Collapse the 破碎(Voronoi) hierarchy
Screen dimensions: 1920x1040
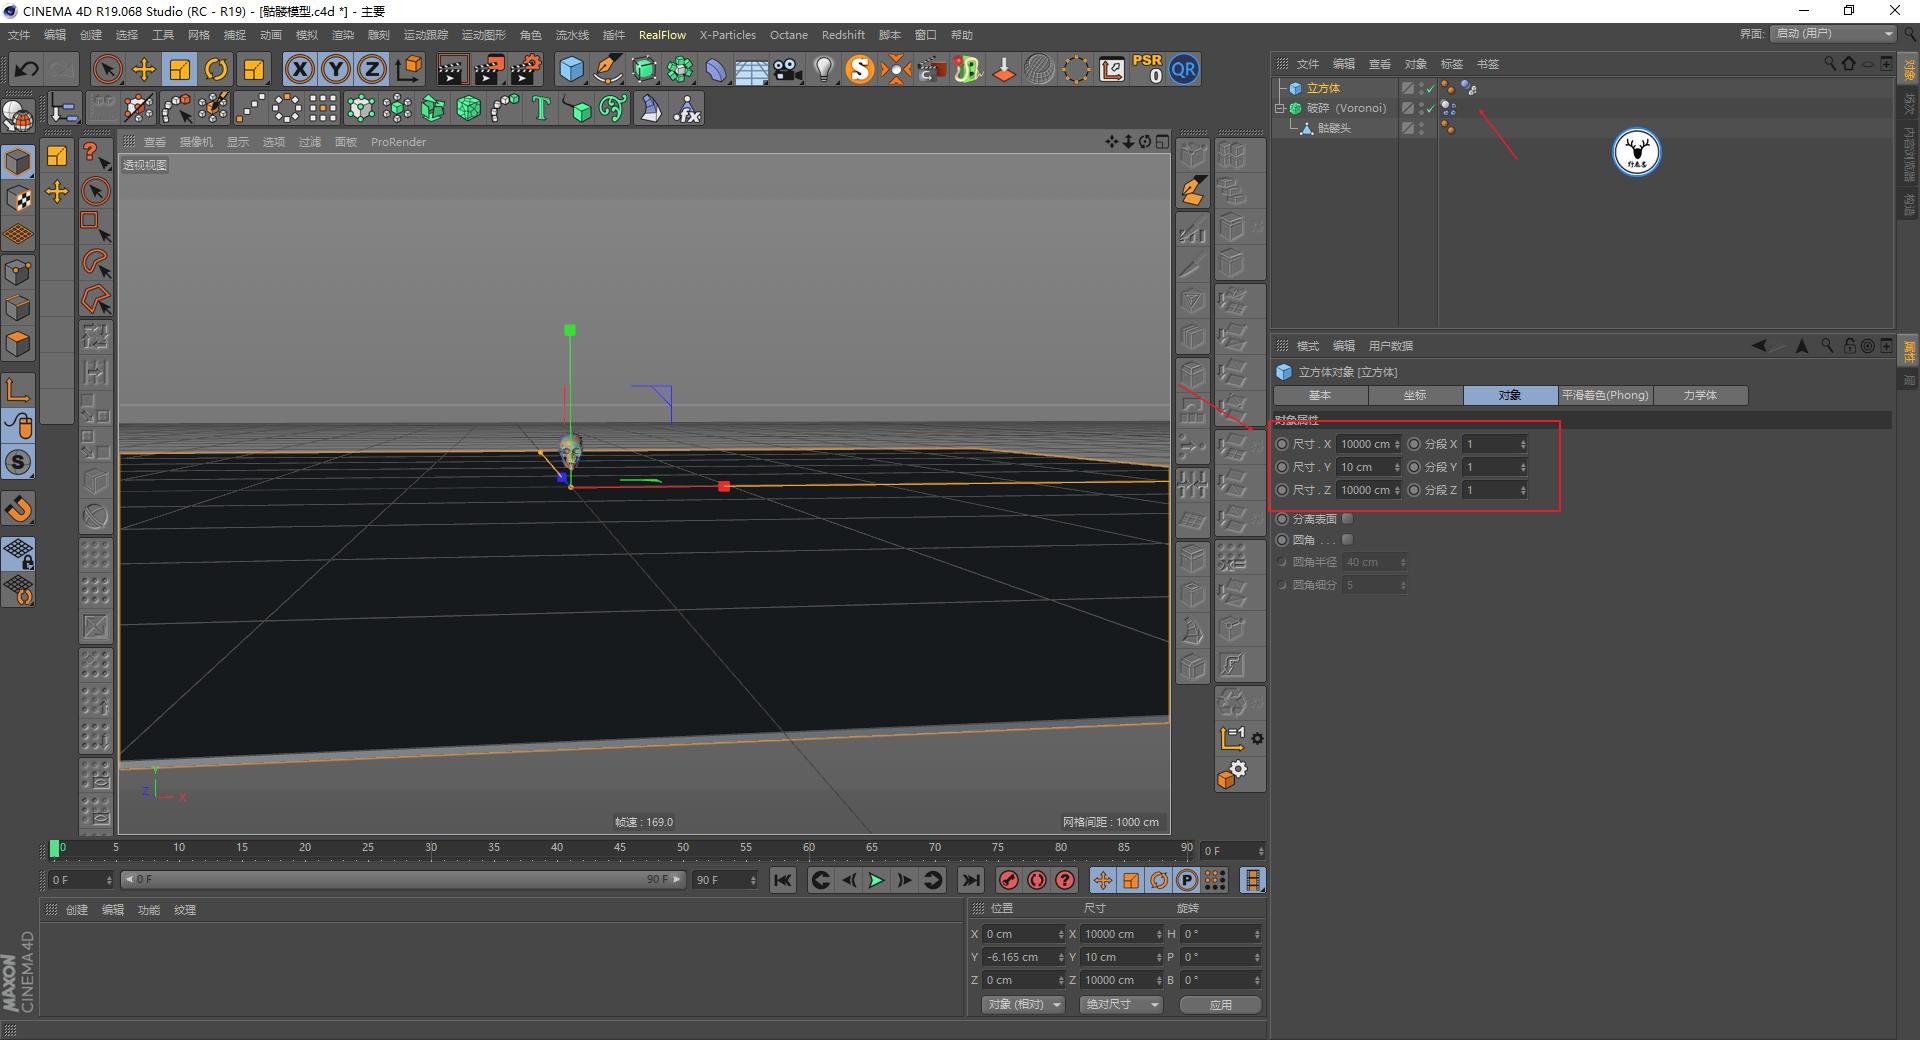[1280, 108]
